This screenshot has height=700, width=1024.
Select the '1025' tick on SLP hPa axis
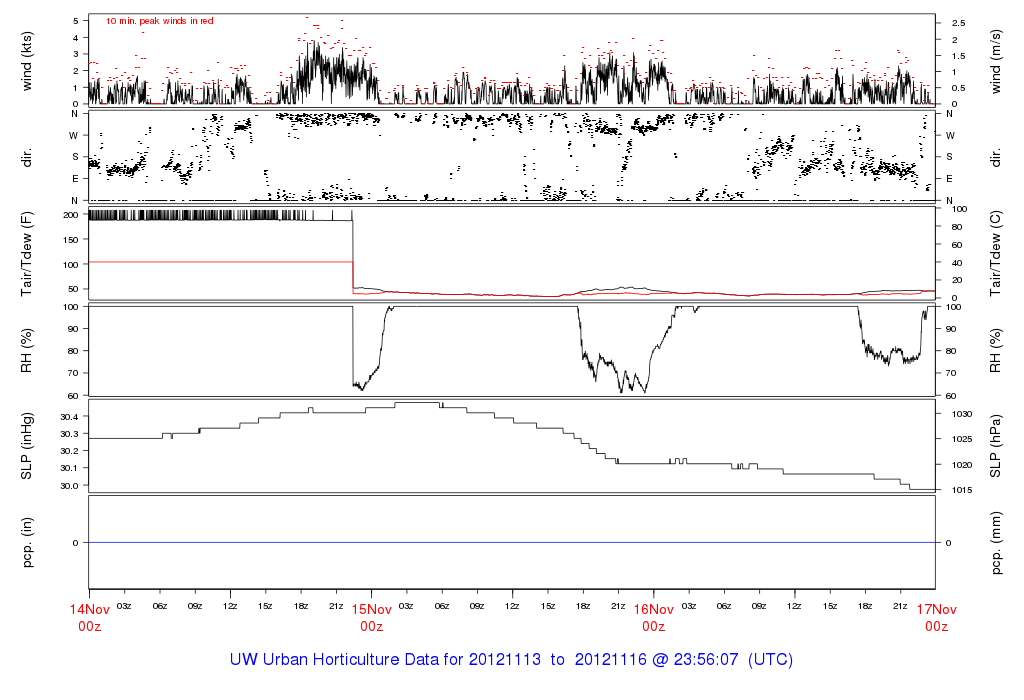[962, 439]
